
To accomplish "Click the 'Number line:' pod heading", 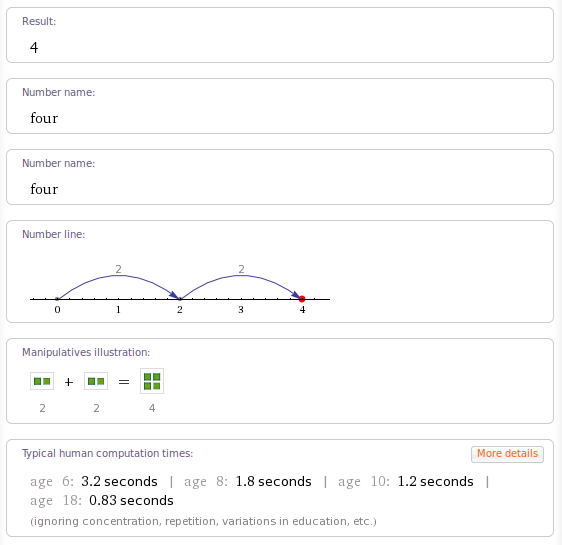I will (x=54, y=234).
